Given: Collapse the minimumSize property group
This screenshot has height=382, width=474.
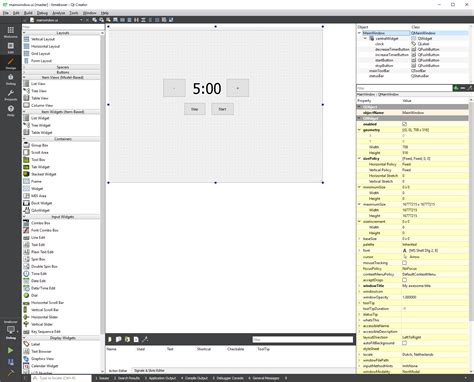Looking at the screenshot, I should (x=359, y=187).
